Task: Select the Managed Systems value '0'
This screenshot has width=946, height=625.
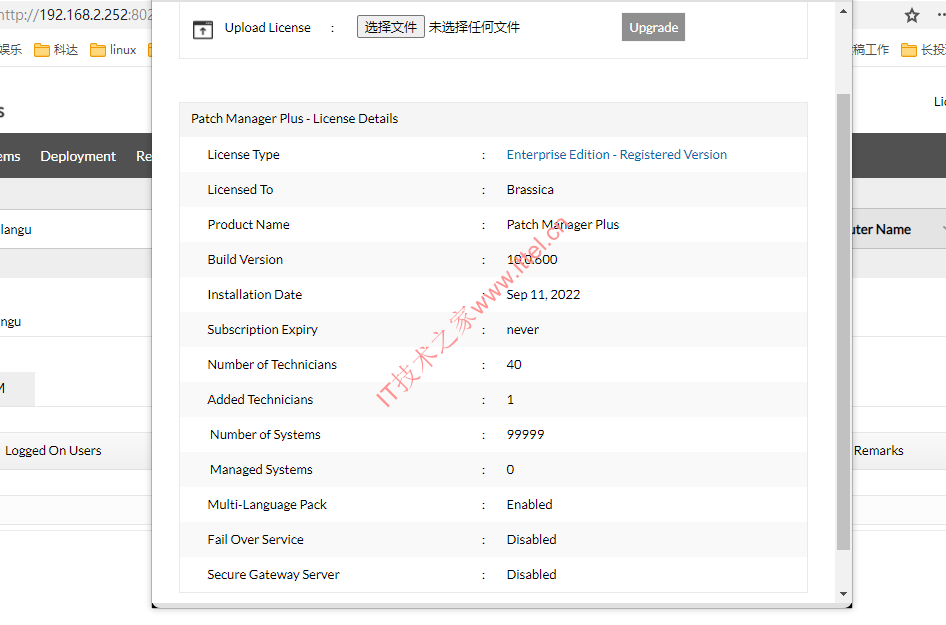Action: tap(510, 469)
